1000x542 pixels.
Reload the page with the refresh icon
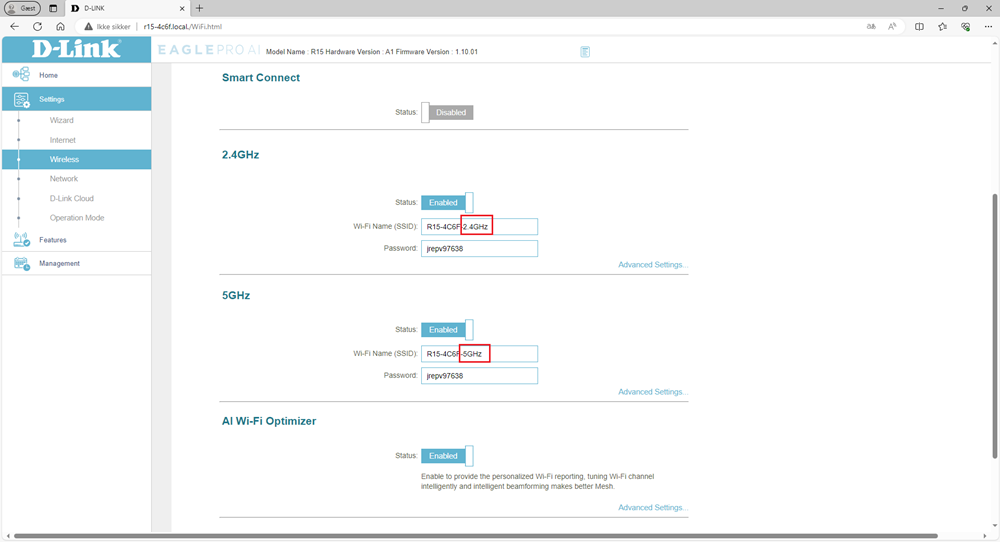[38, 27]
